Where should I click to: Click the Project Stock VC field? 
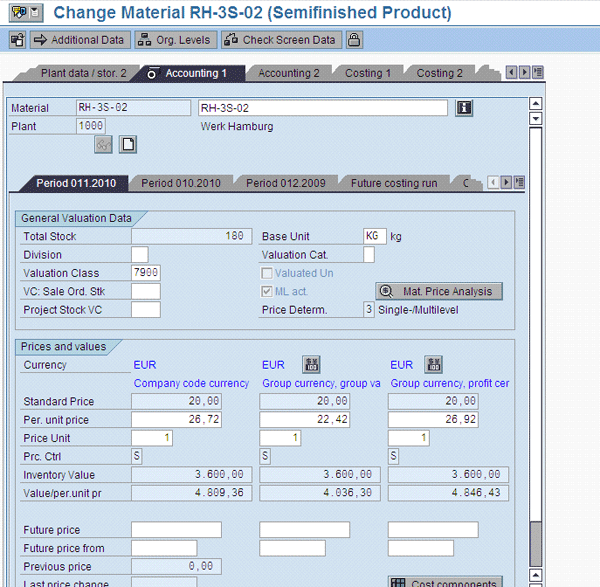tap(146, 310)
